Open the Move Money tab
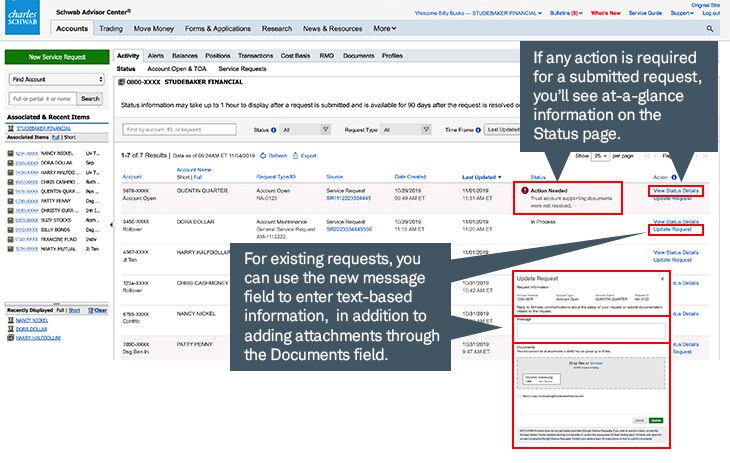730x463 pixels. [154, 28]
